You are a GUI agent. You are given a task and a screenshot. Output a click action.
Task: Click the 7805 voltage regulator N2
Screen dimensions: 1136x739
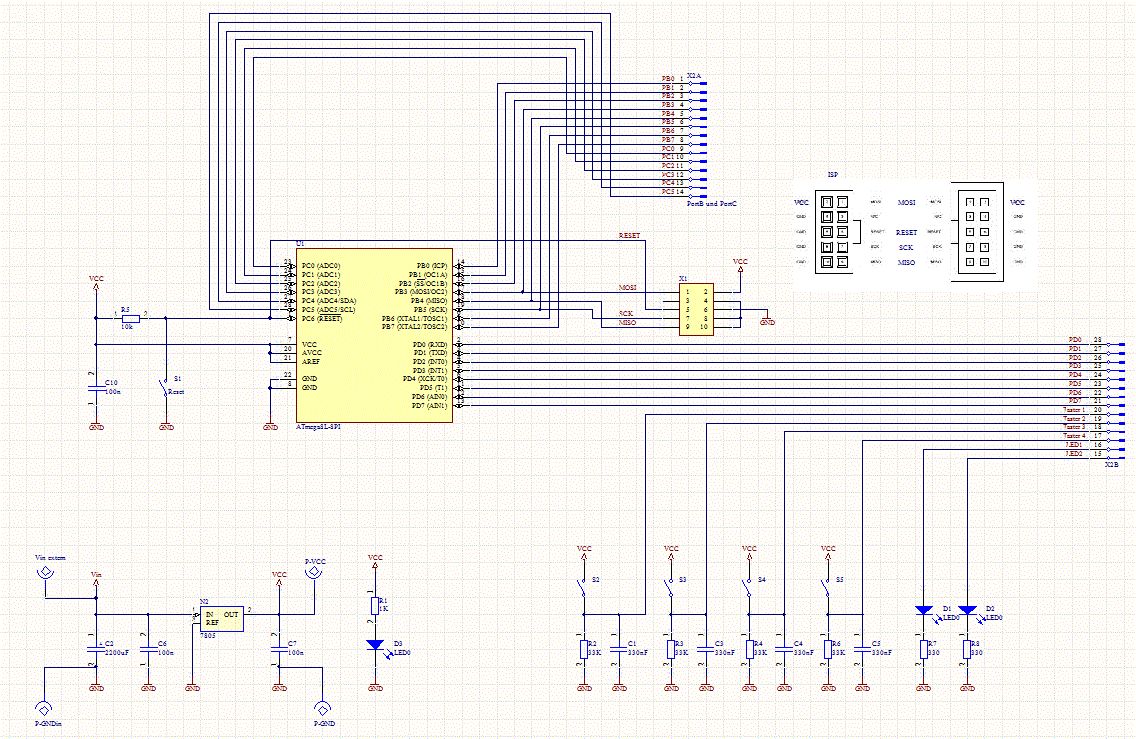coord(222,619)
